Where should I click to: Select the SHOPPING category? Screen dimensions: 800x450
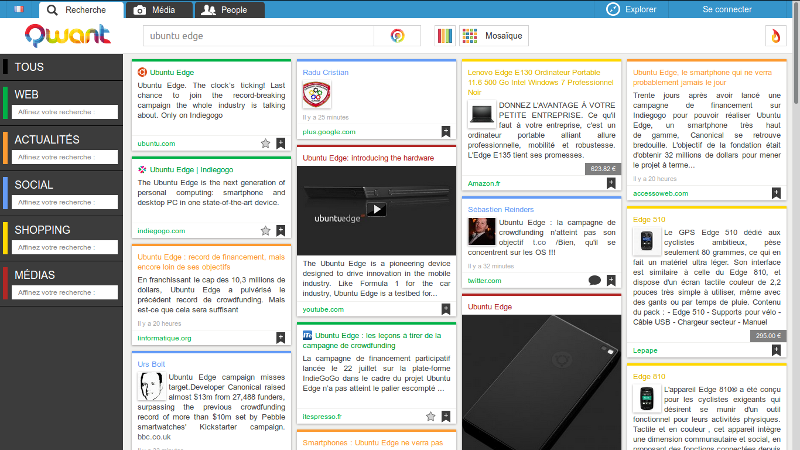pyautogui.click(x=42, y=230)
